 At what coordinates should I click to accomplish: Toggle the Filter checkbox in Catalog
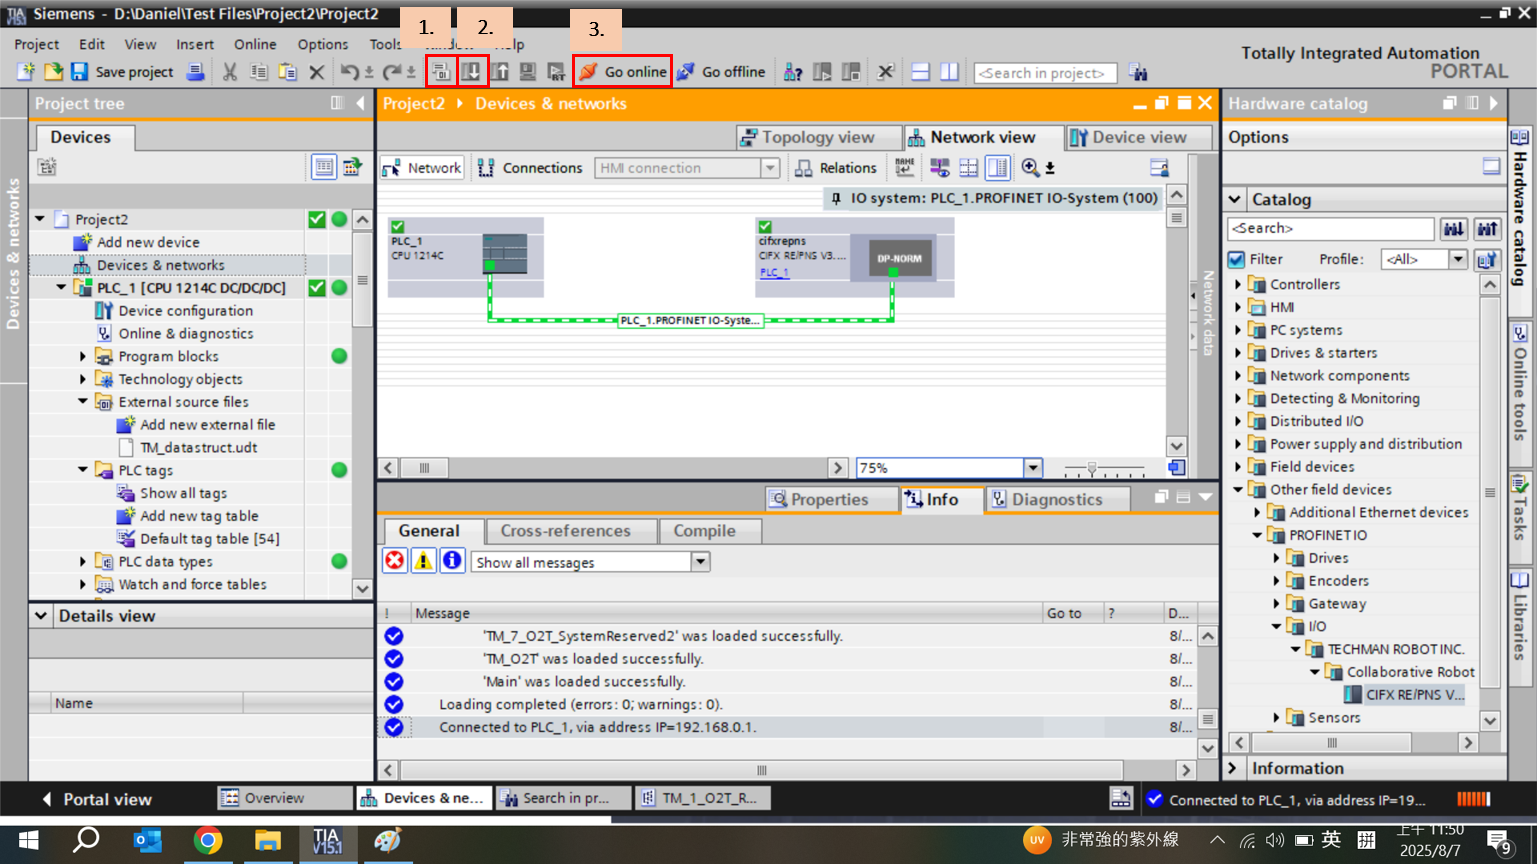pos(1237,259)
